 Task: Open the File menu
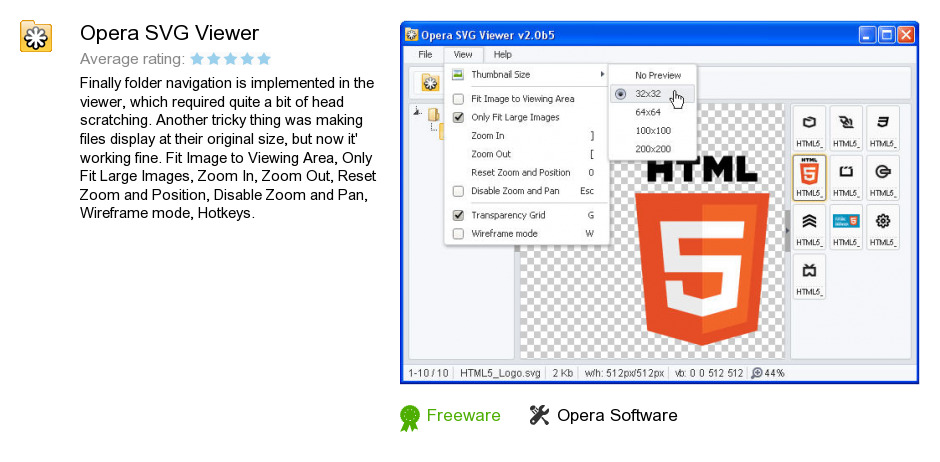[425, 55]
